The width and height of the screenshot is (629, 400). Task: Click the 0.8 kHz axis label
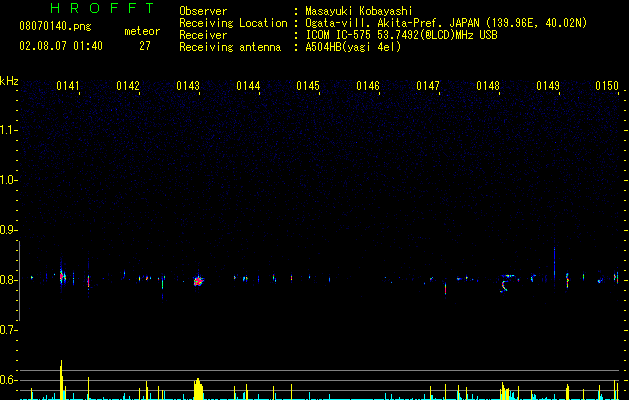click(x=8, y=280)
